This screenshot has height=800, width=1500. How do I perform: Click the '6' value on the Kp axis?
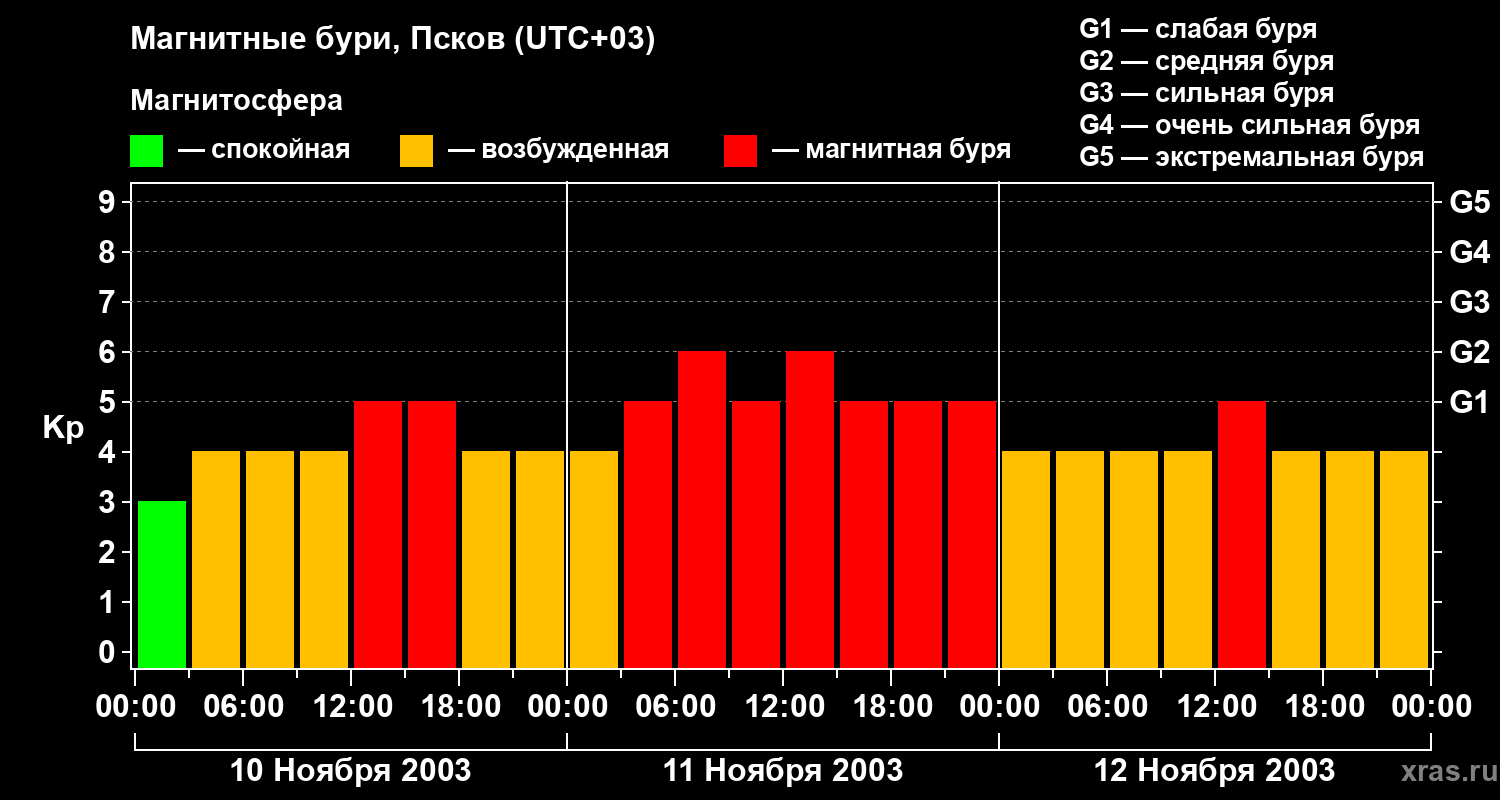pyautogui.click(x=109, y=352)
